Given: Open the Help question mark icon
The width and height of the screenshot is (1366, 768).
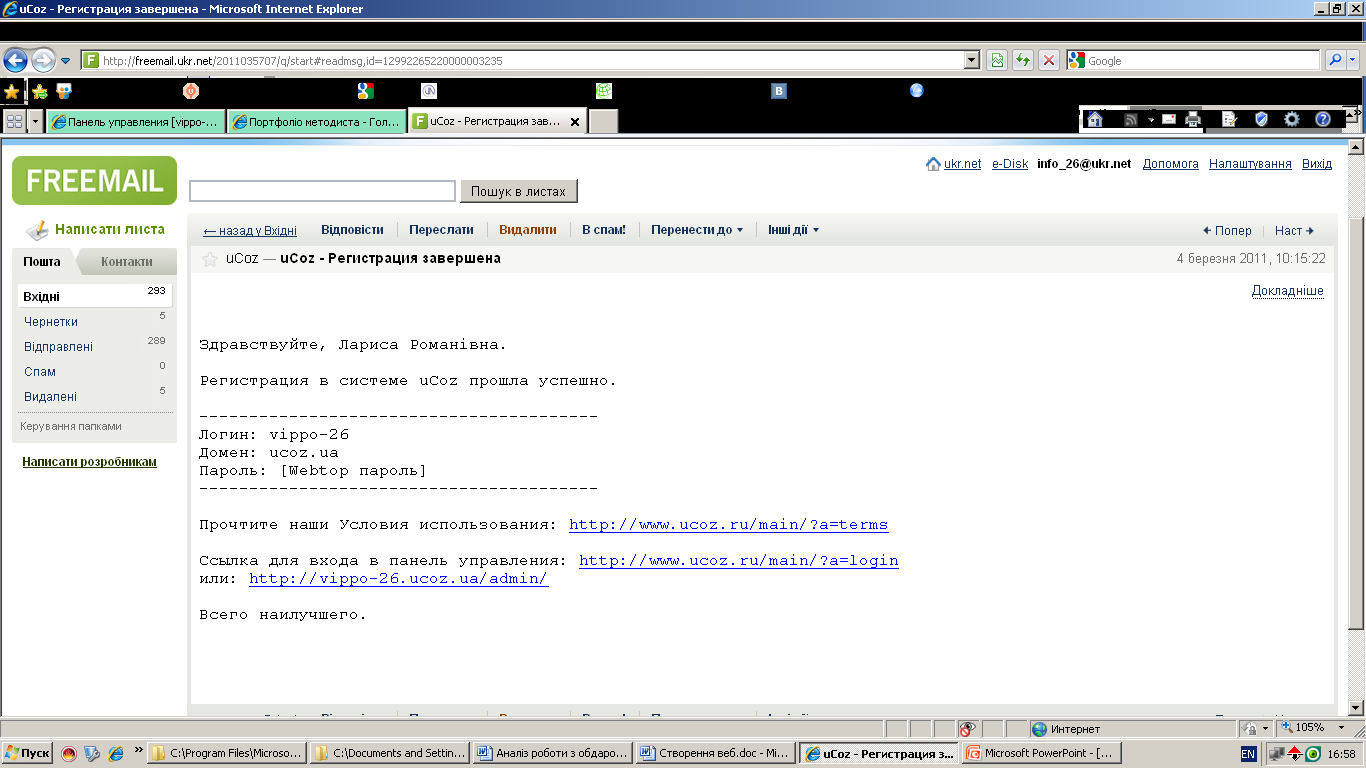Looking at the screenshot, I should point(1323,119).
